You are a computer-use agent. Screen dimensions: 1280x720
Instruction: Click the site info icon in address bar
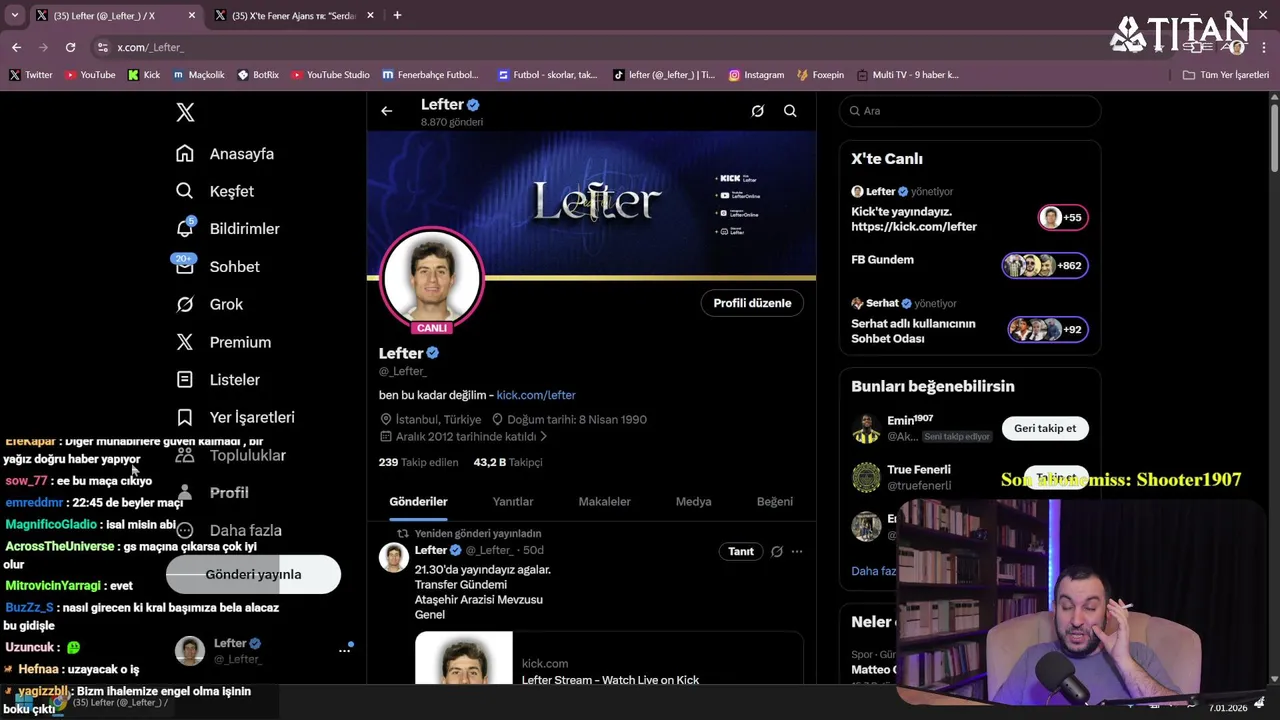102,47
